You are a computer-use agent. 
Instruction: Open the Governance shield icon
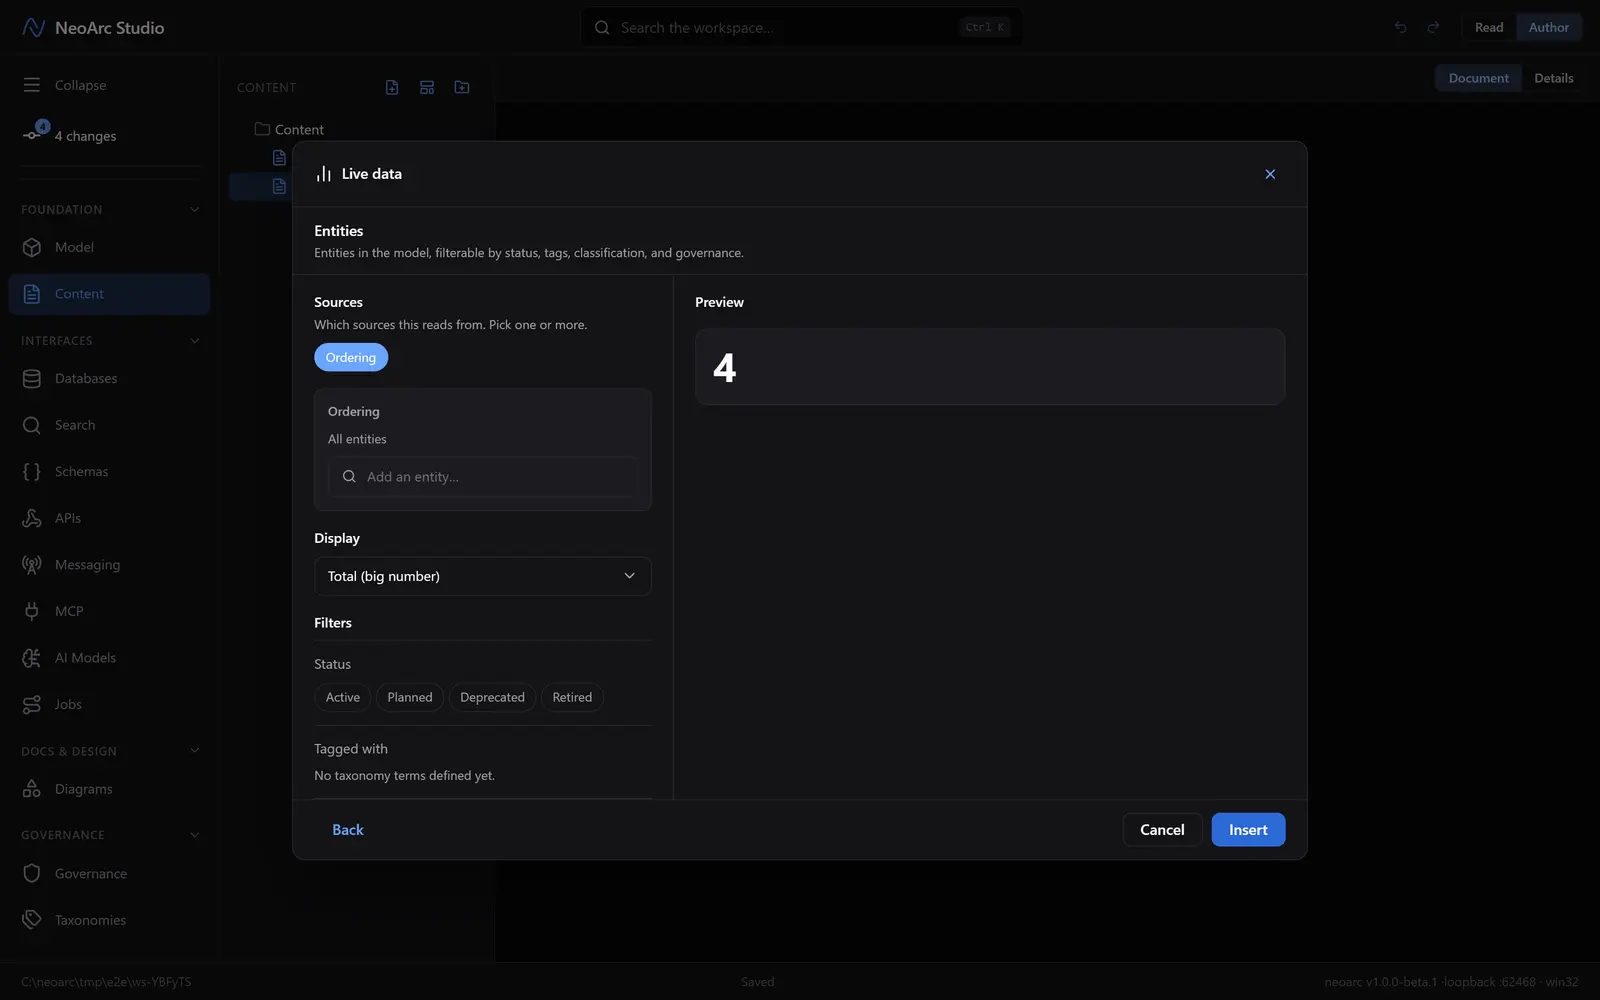32,873
